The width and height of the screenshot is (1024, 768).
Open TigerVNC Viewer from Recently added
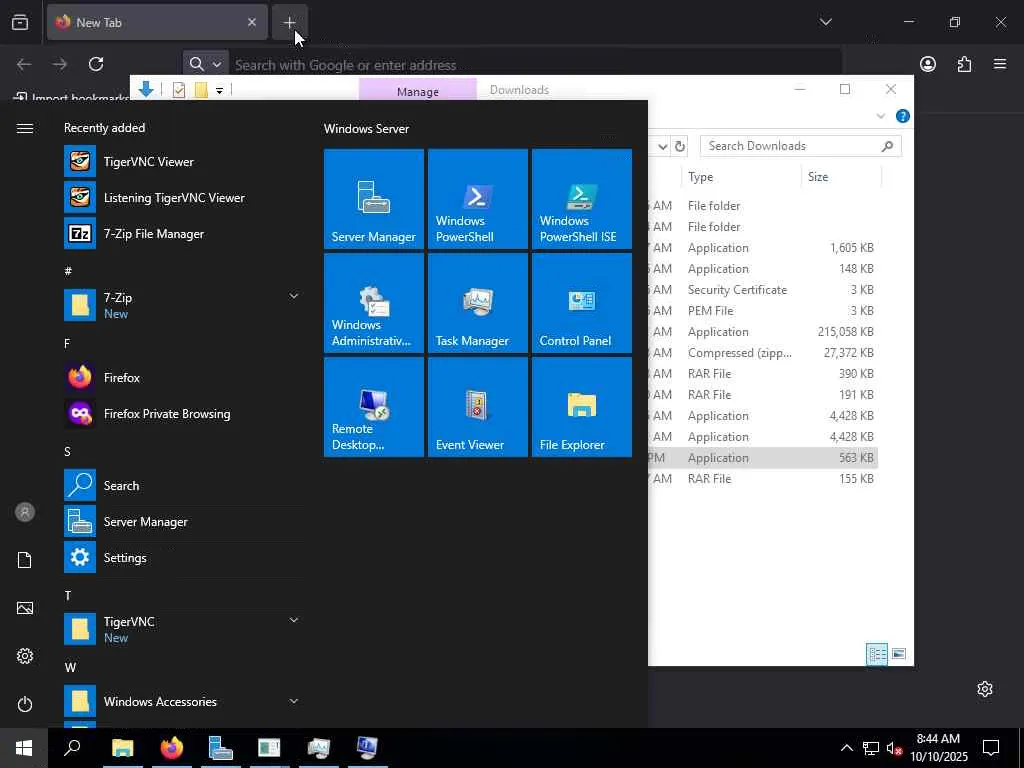point(183,161)
